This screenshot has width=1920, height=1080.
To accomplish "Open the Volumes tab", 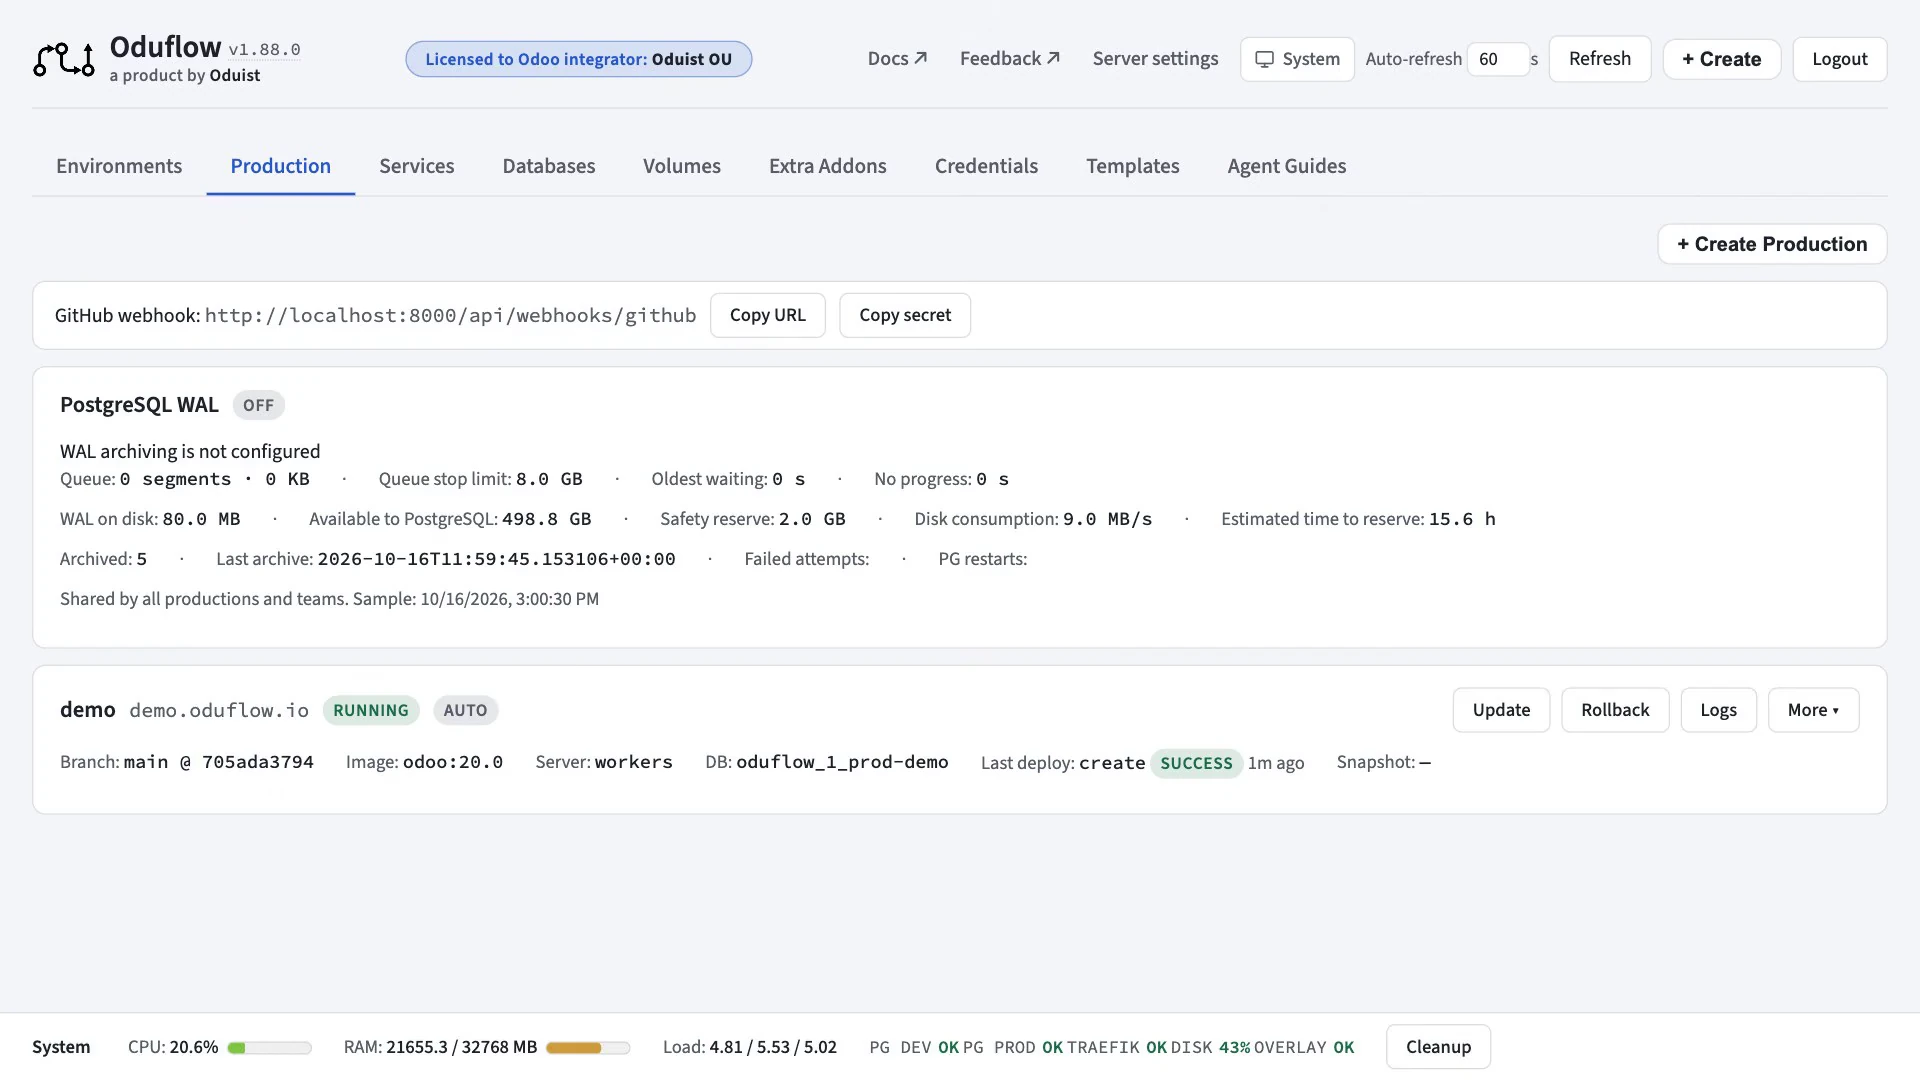I will pos(681,166).
